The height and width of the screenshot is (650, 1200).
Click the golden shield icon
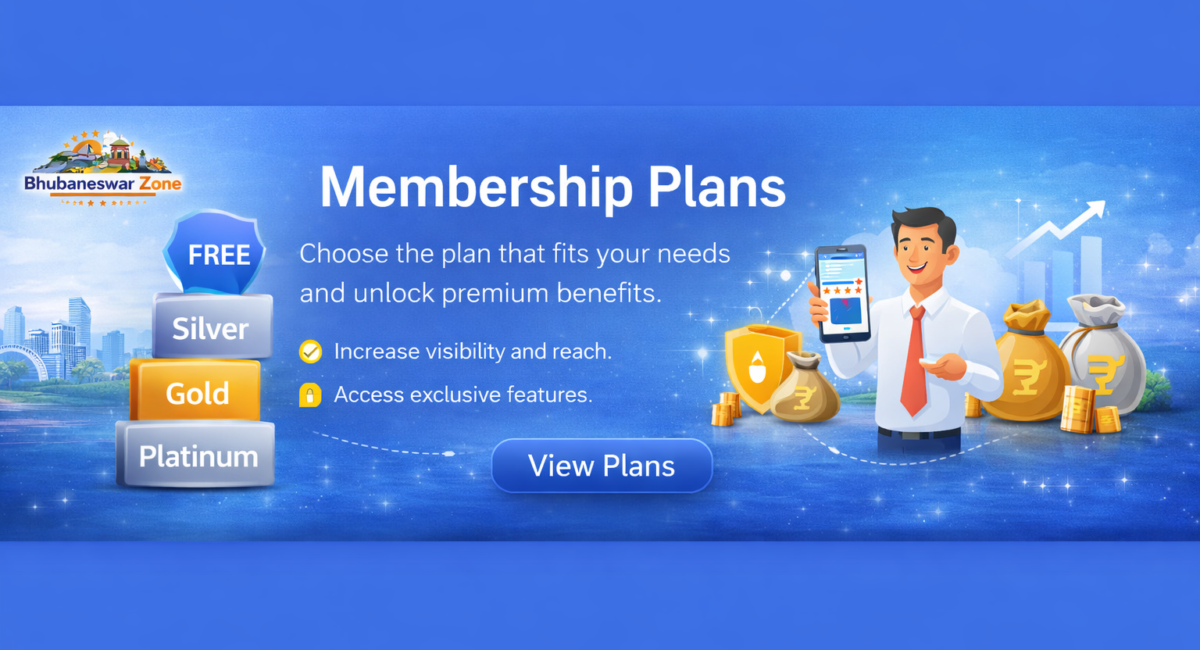tap(763, 366)
